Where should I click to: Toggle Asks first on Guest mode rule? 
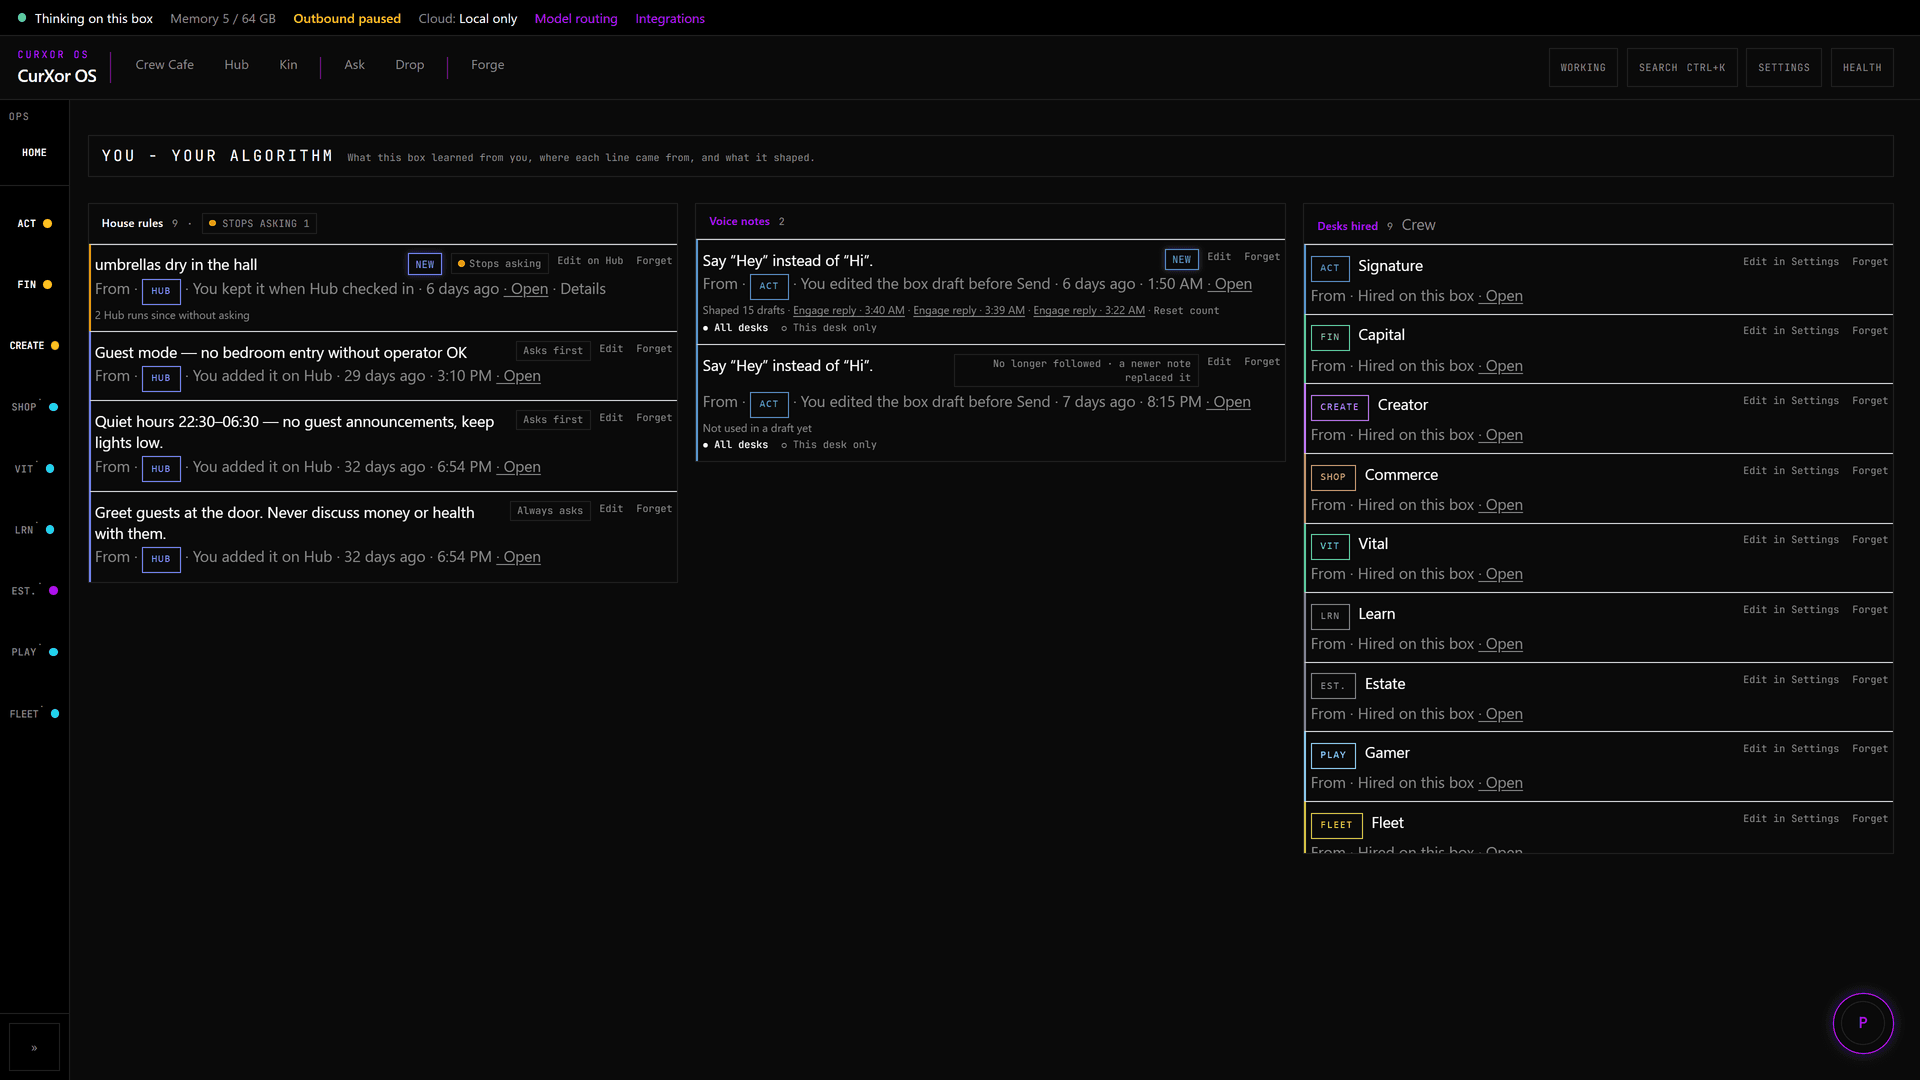[552, 351]
